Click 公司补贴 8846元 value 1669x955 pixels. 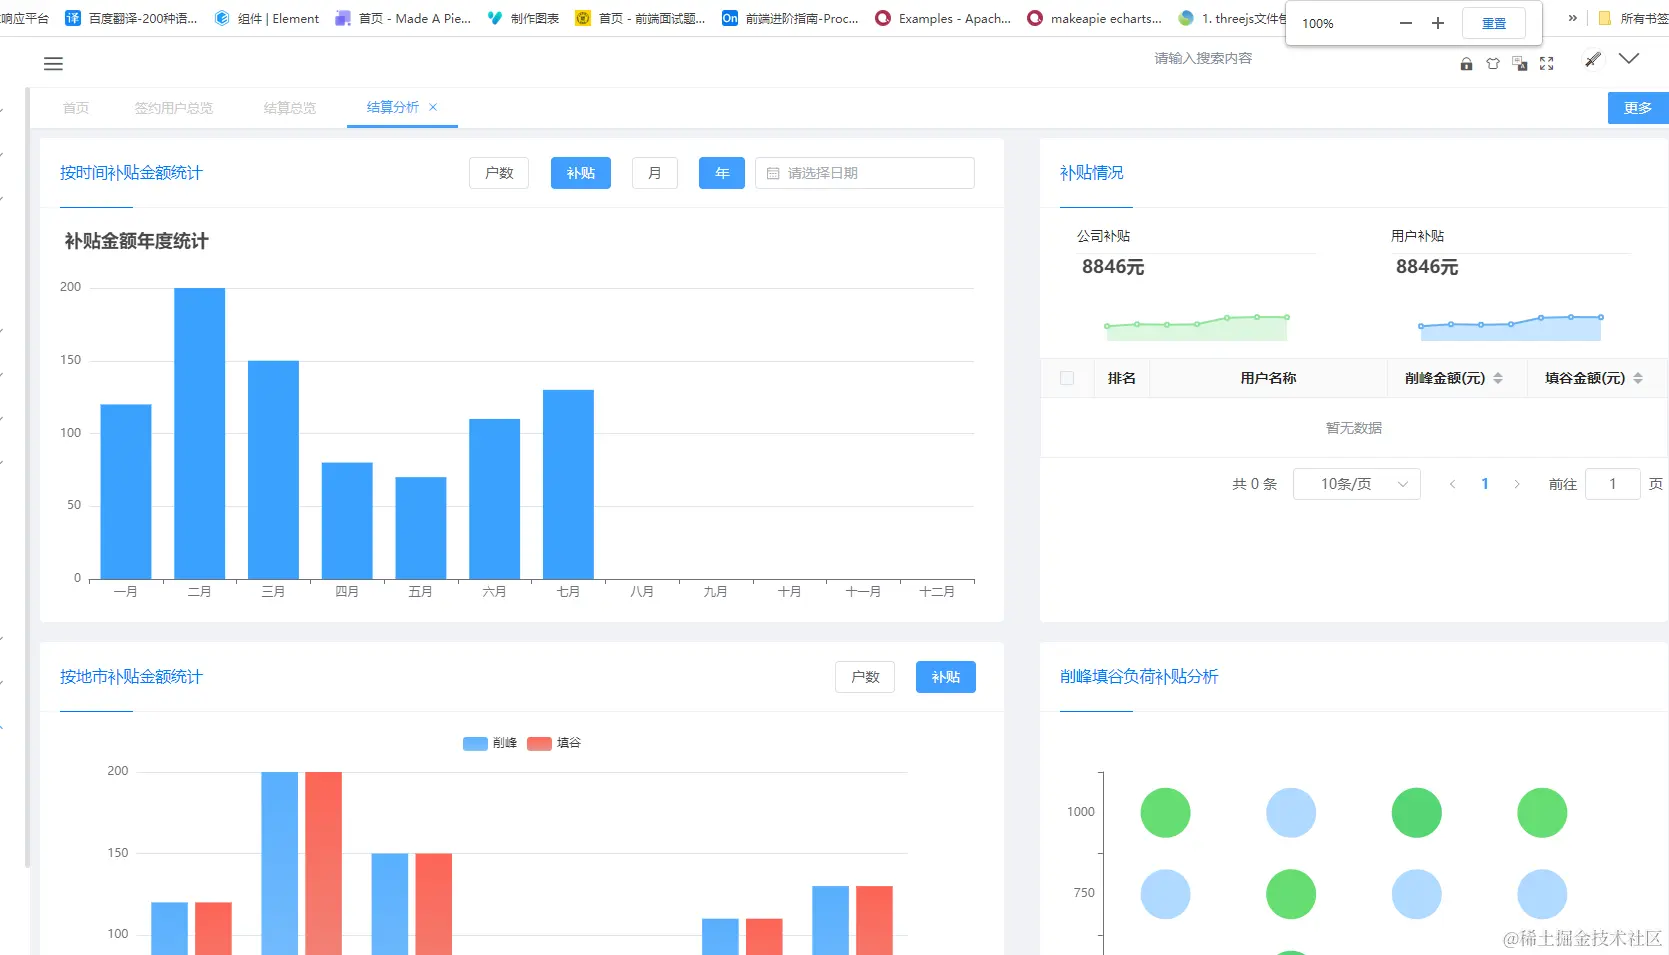(1113, 267)
